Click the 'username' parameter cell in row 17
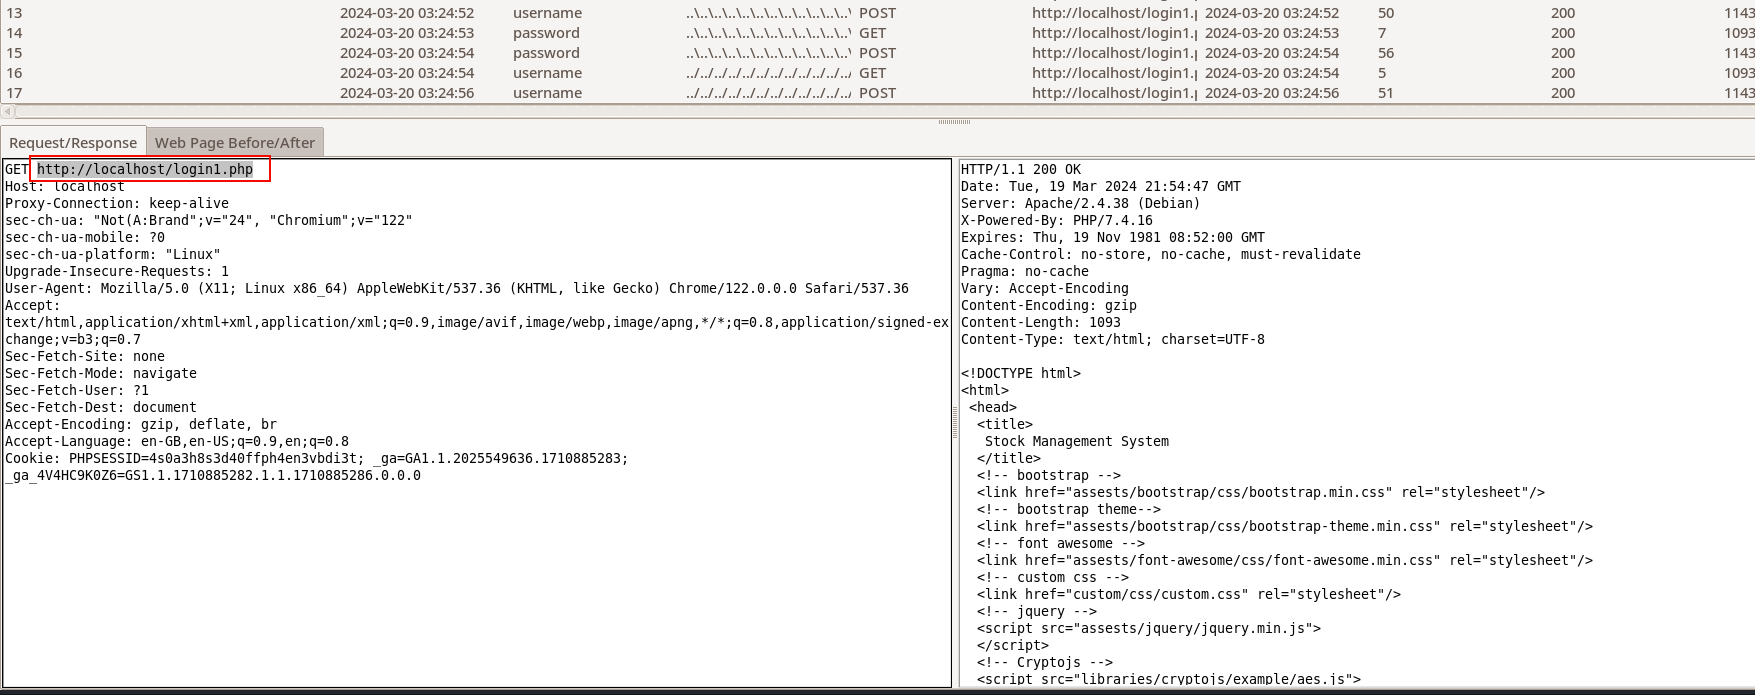This screenshot has height=695, width=1755. click(x=547, y=93)
